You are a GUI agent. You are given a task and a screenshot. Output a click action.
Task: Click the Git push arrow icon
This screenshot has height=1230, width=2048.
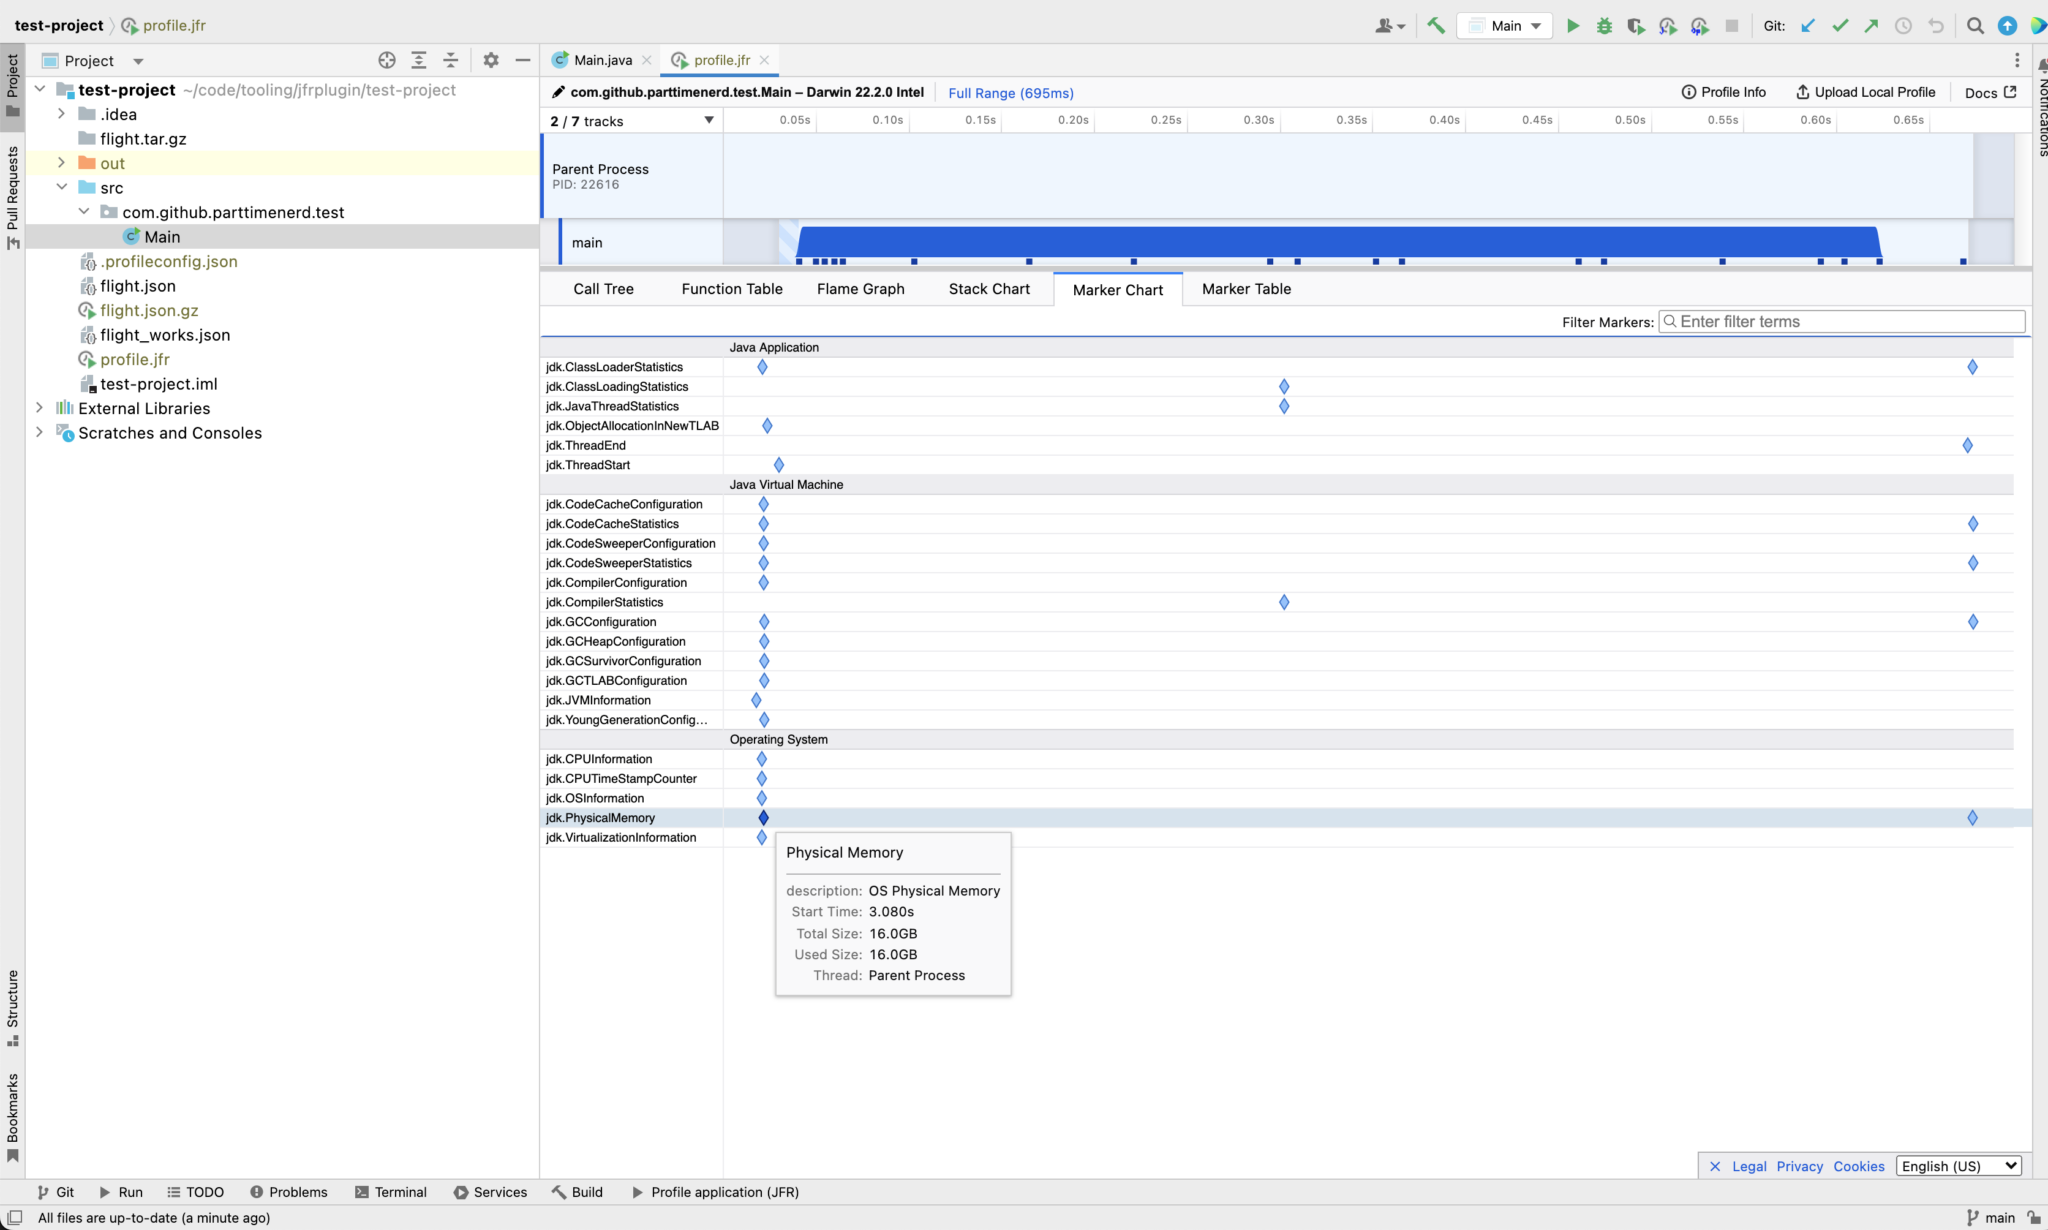tap(1871, 26)
